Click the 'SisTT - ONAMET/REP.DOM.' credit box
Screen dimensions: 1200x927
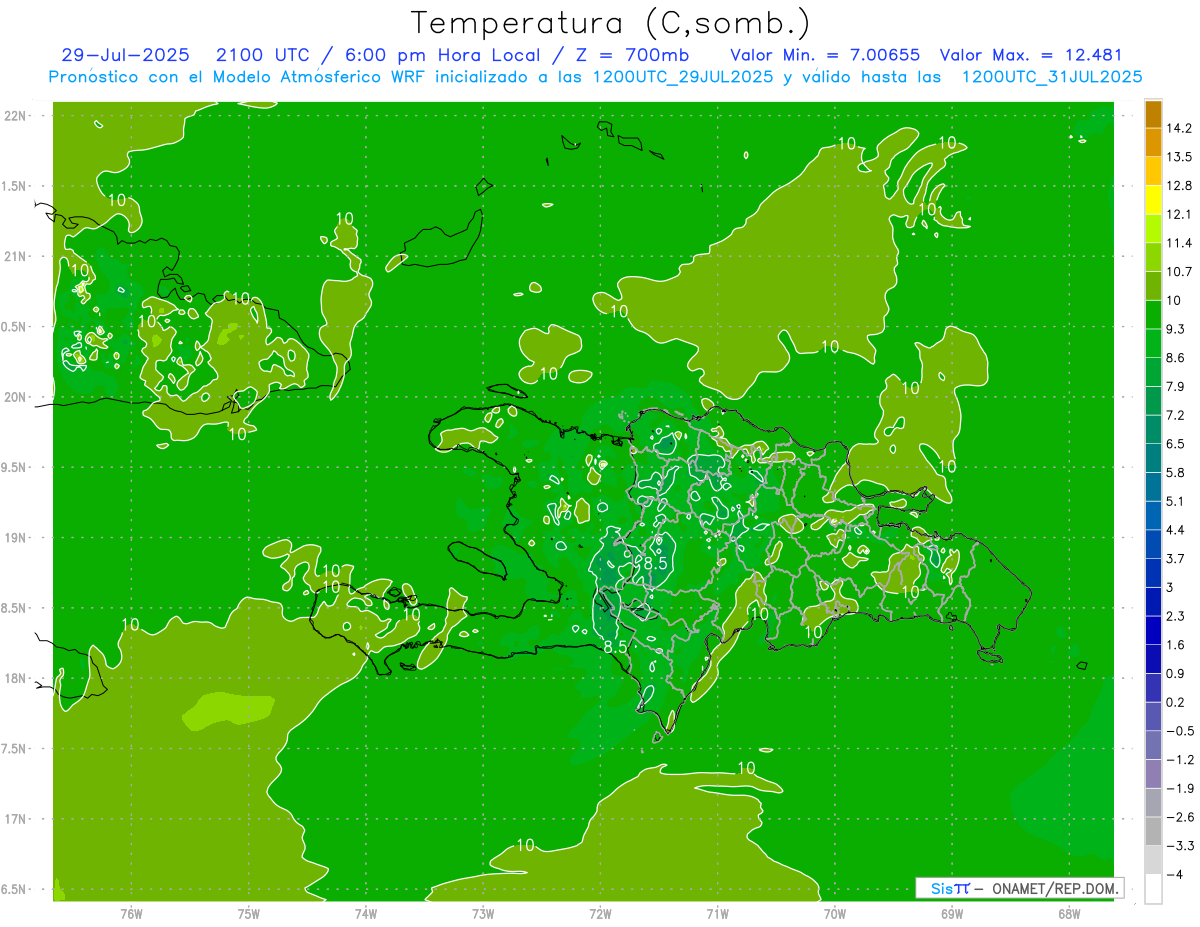coord(1018,888)
